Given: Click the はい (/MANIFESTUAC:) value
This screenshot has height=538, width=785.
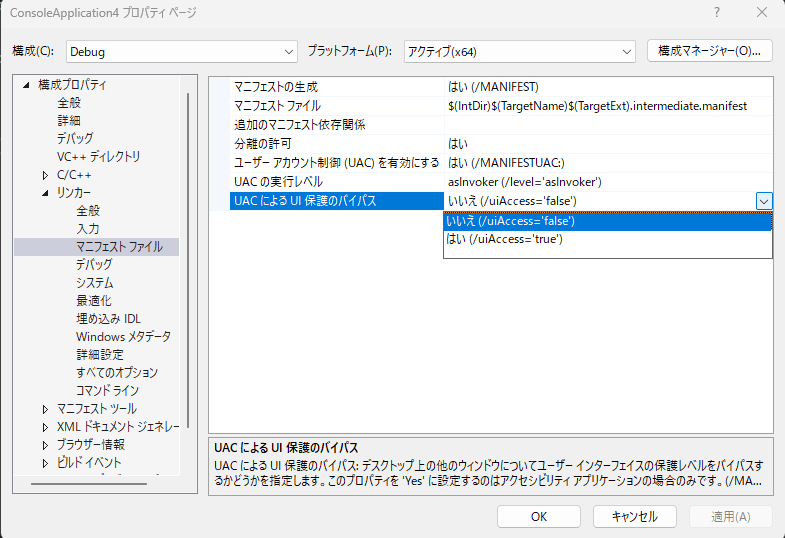Looking at the screenshot, I should click(506, 163).
